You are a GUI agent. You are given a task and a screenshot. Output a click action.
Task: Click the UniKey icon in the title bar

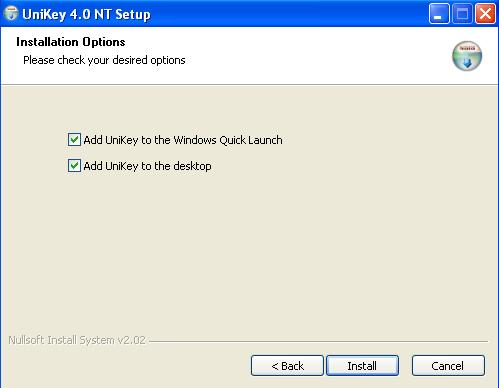pyautogui.click(x=11, y=13)
